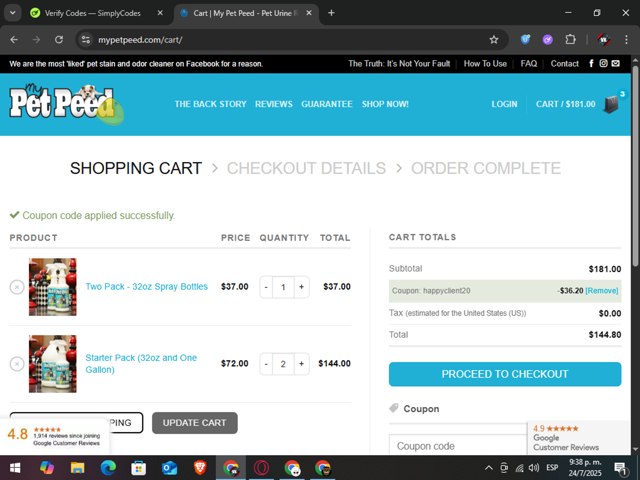Viewport: 640px width, 480px height.
Task: Bookmark this page with the star icon
Action: (494, 40)
